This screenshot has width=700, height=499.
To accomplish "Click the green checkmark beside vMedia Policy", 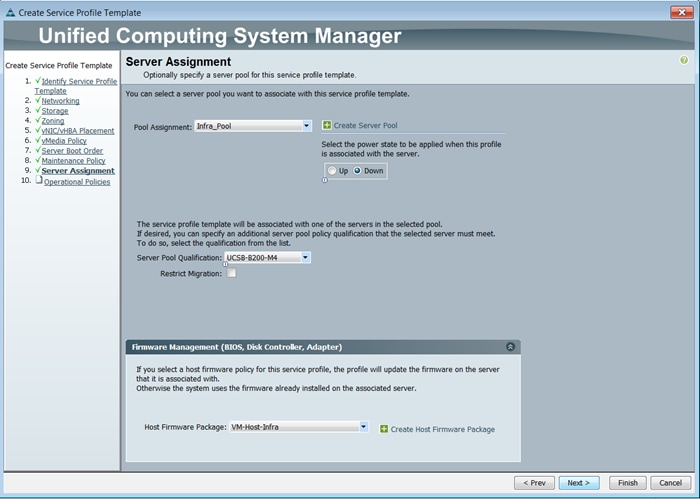I will [38, 140].
